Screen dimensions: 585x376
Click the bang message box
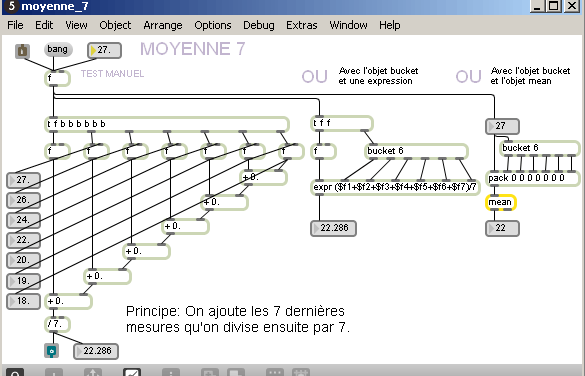point(58,49)
